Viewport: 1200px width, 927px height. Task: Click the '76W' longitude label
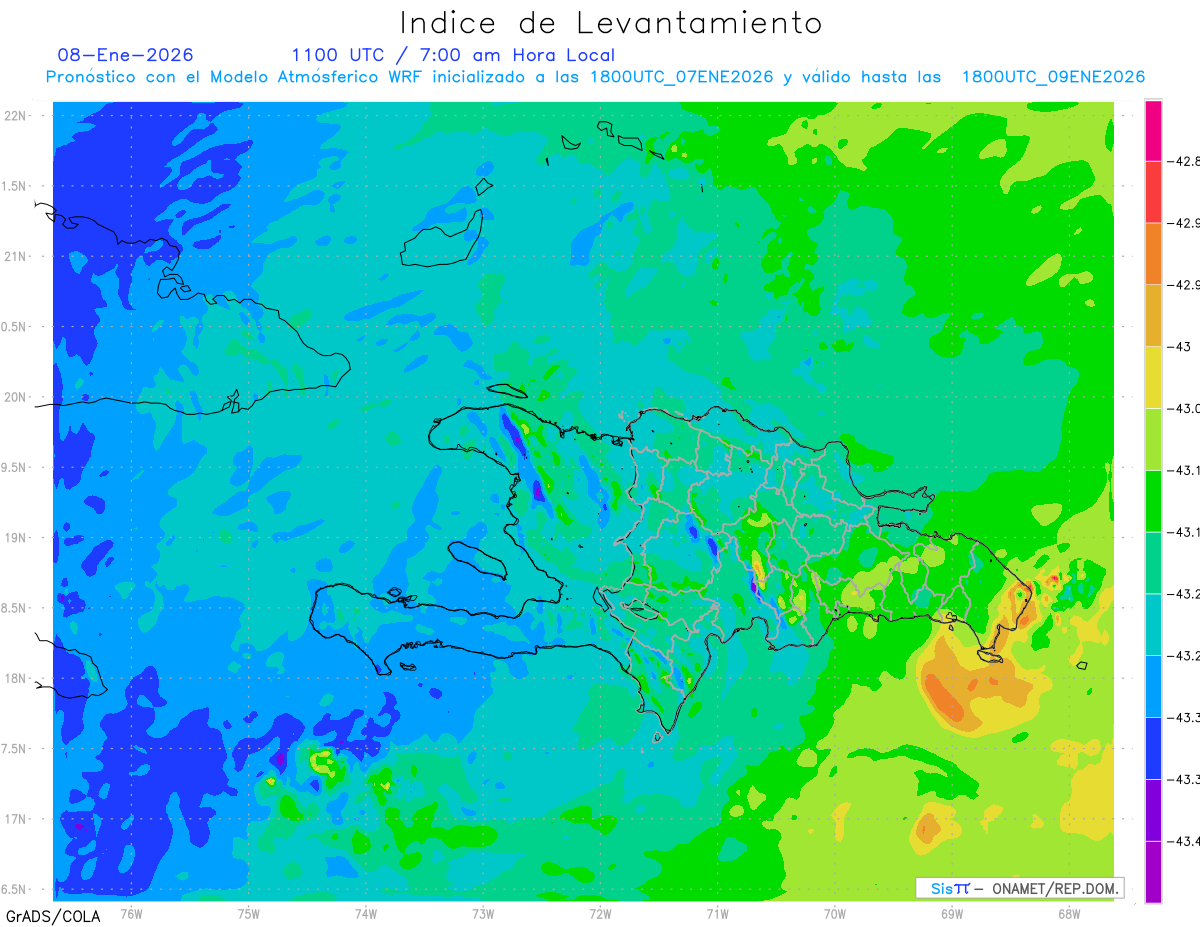tap(131, 913)
